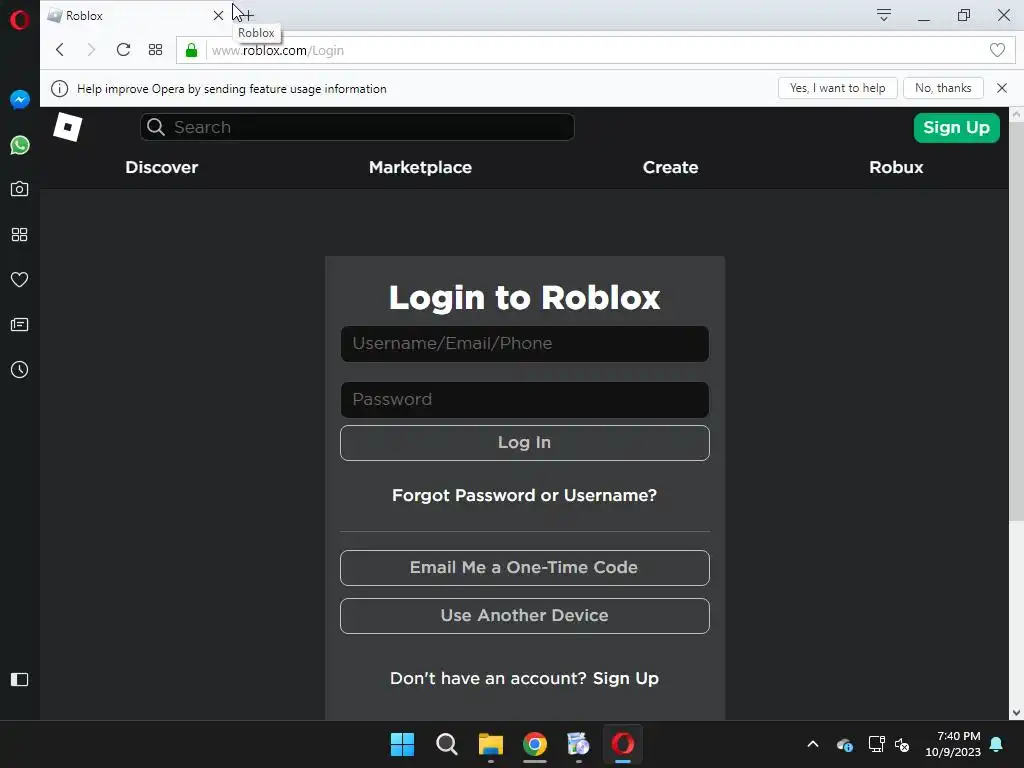The width and height of the screenshot is (1024, 768).
Task: Toggle the sidebar panel button
Action: (20, 679)
